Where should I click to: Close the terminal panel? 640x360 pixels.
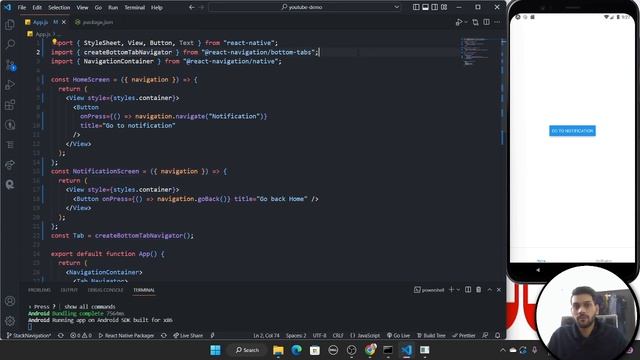coord(499,290)
